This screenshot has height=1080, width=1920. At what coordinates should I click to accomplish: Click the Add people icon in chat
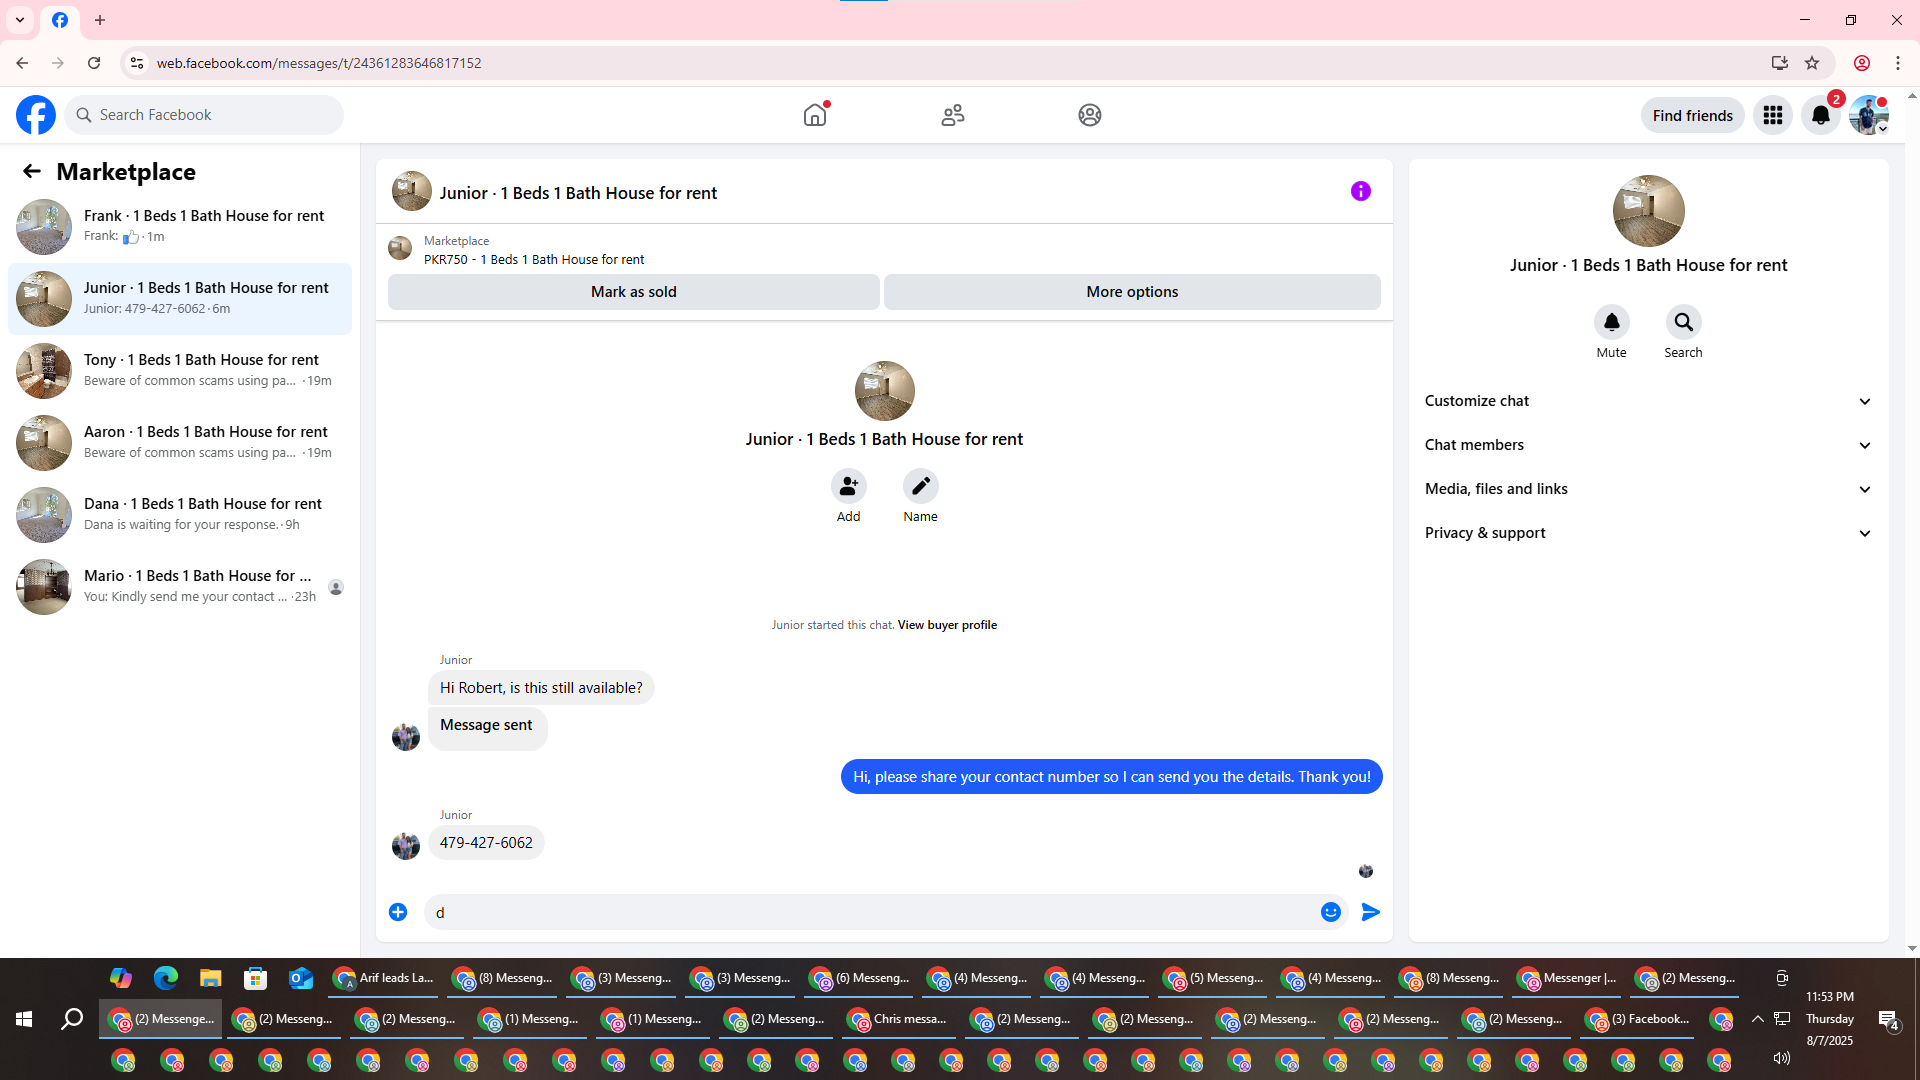pyautogui.click(x=848, y=486)
